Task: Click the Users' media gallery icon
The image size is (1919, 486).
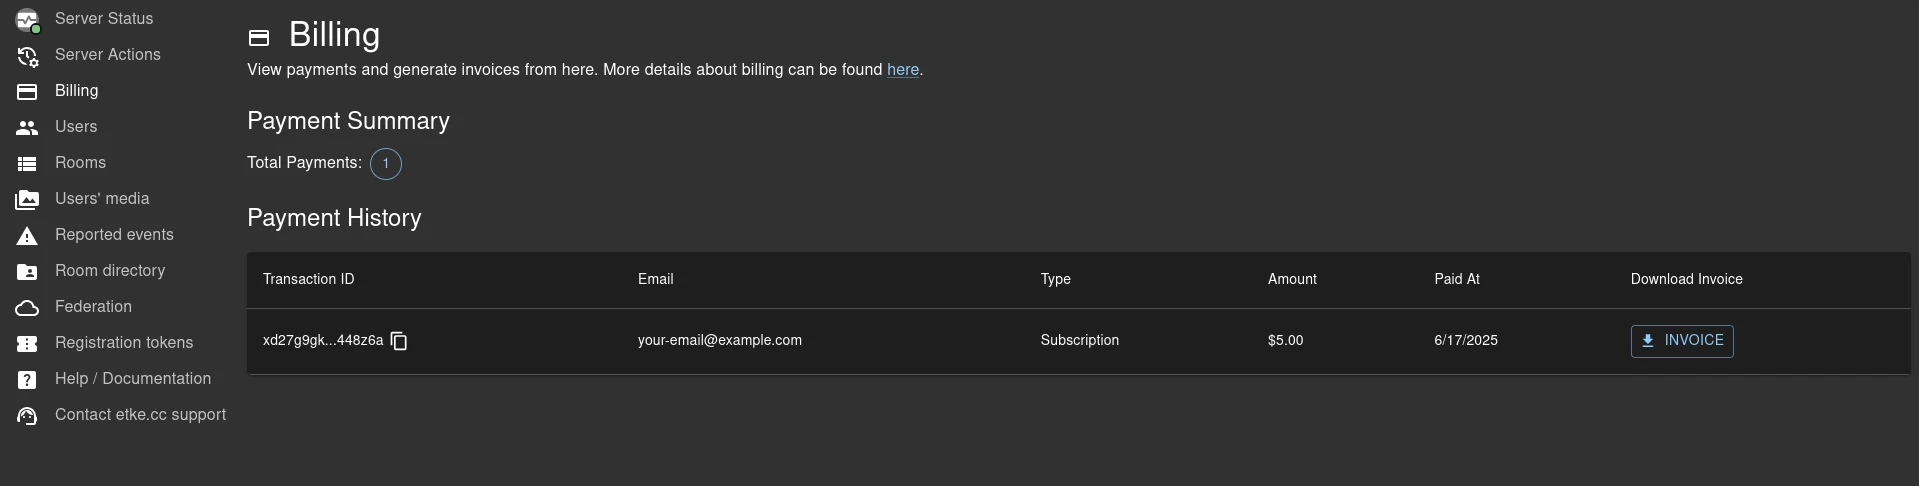Action: (x=27, y=200)
